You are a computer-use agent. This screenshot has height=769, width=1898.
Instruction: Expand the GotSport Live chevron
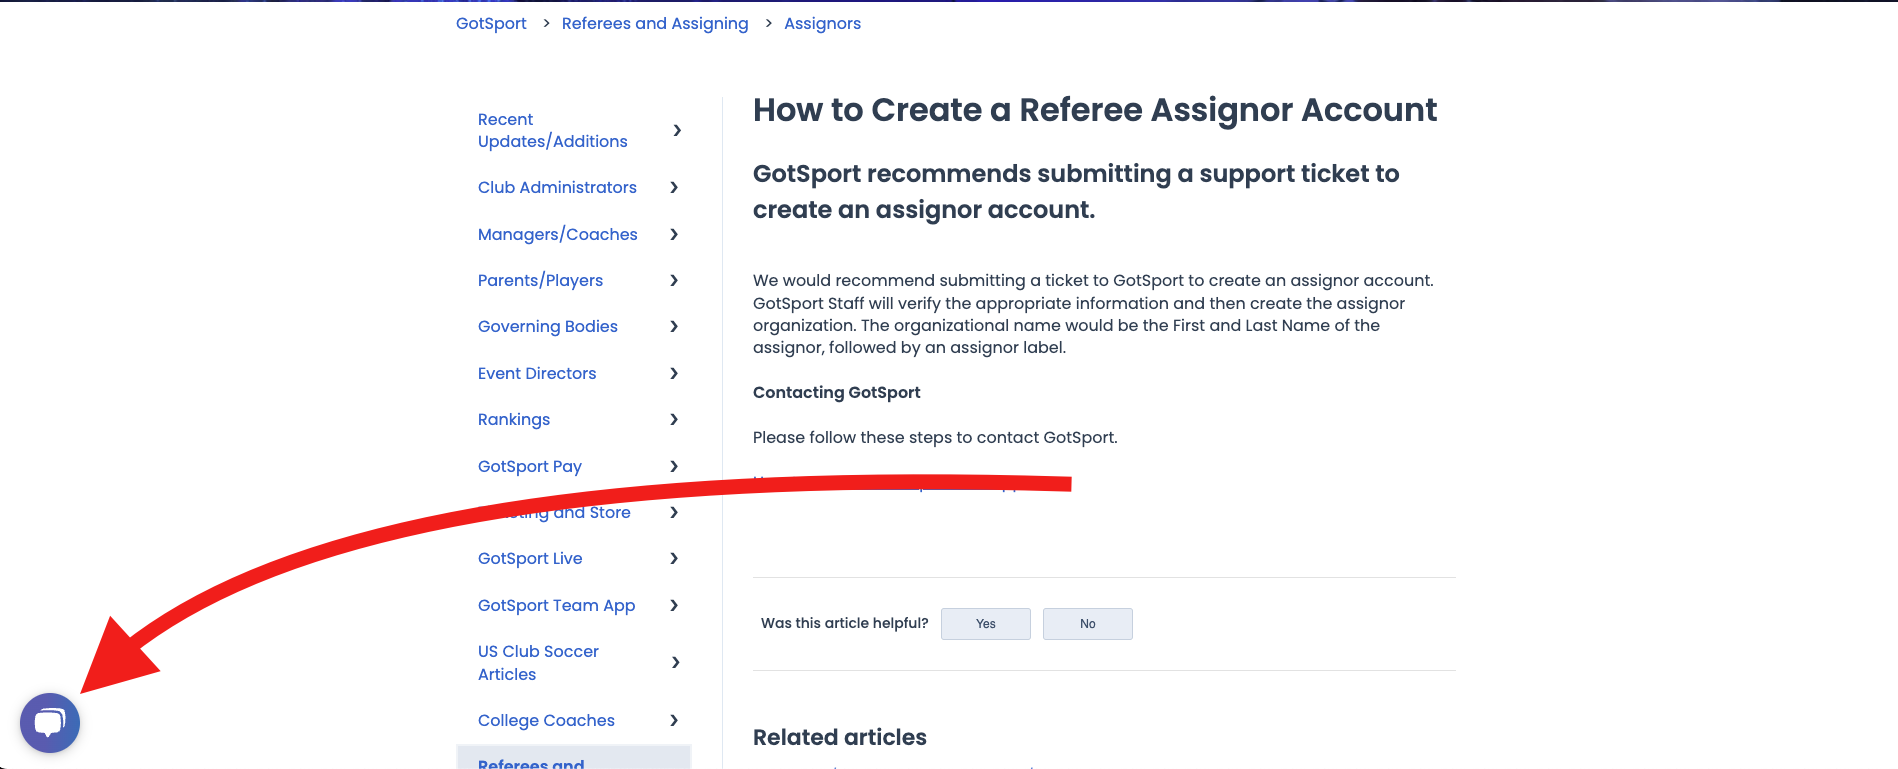point(674,558)
